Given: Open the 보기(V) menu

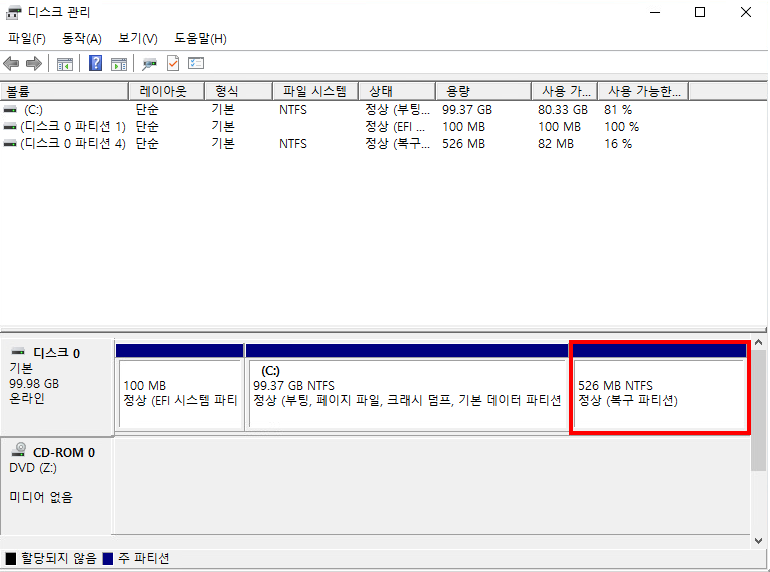Looking at the screenshot, I should [138, 38].
